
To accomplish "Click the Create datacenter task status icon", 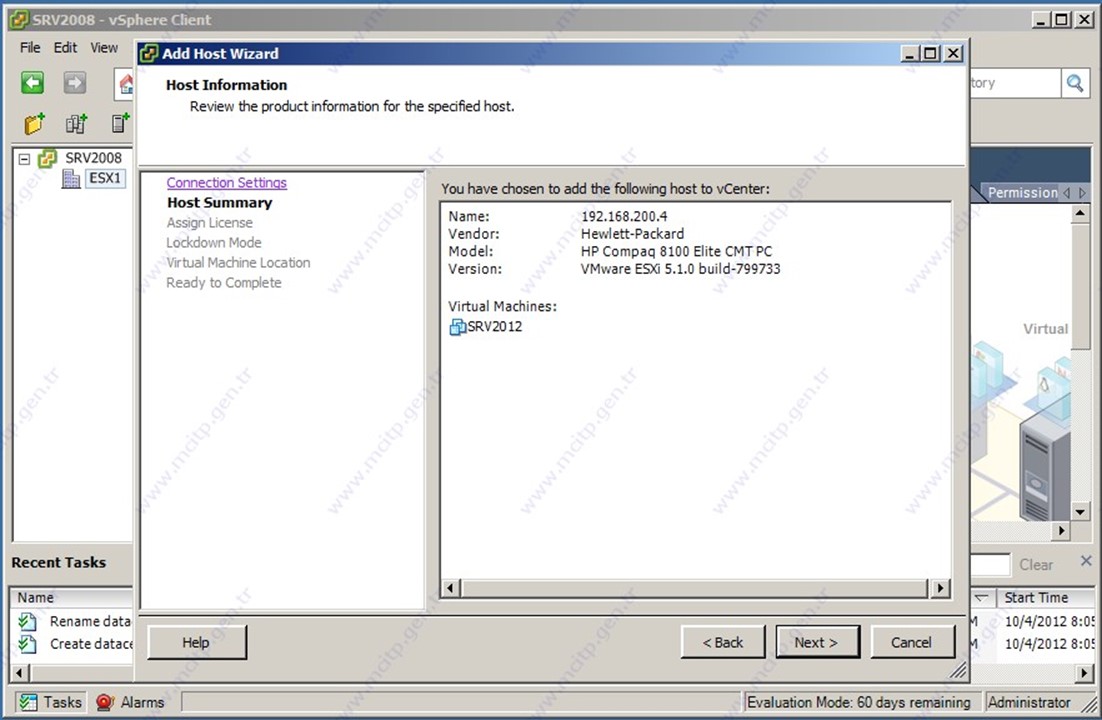I will pos(27,644).
